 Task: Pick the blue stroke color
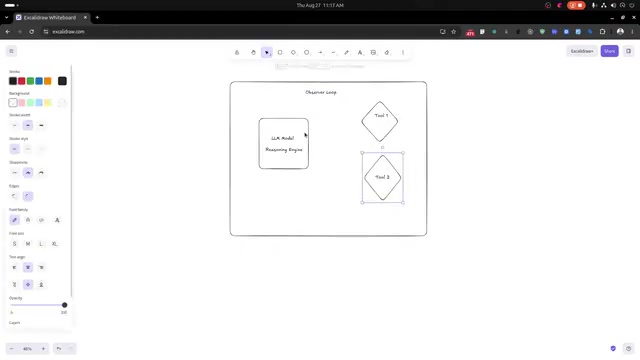click(x=39, y=81)
